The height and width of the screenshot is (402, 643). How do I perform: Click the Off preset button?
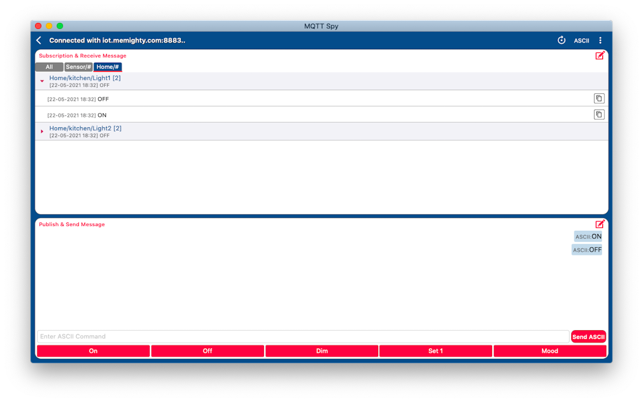[x=207, y=351]
